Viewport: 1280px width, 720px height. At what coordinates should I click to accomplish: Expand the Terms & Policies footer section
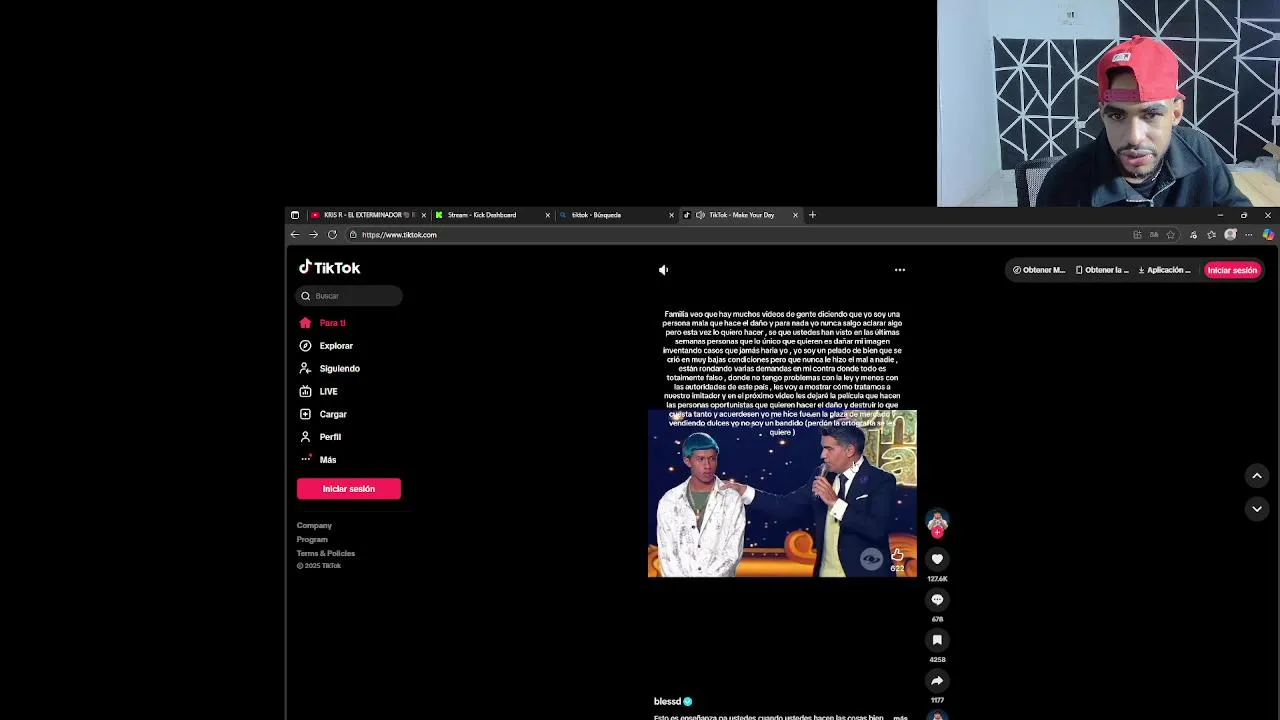click(326, 553)
